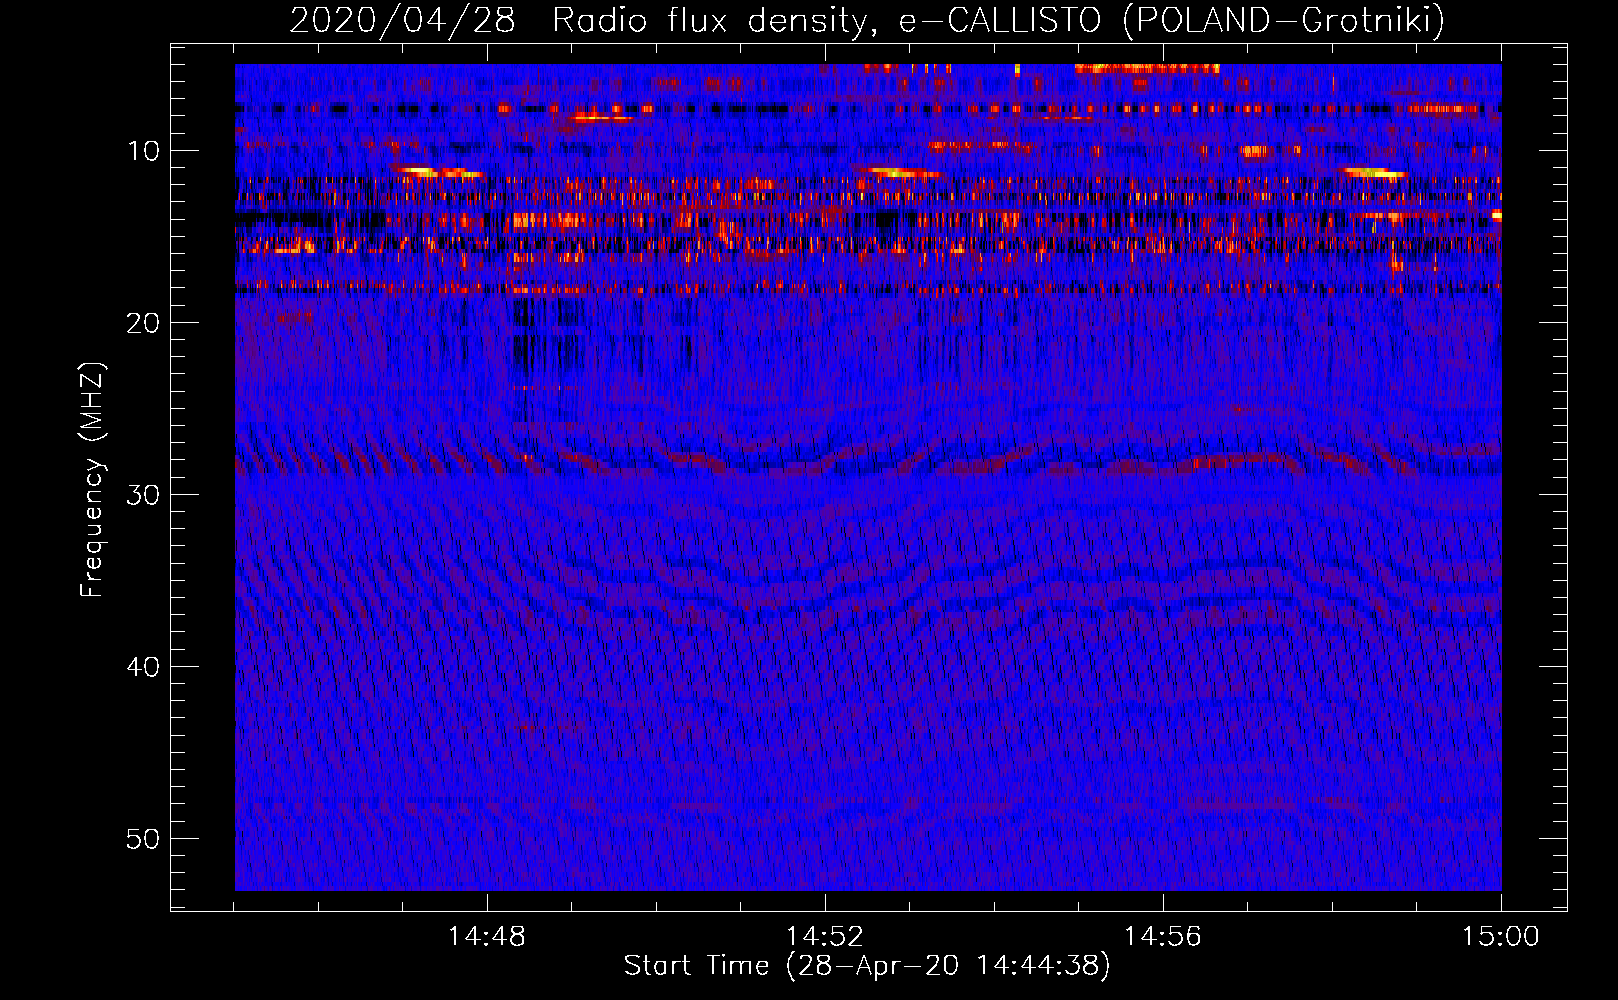
Task: Click the 20 MHz frequency tick label
Action: [144, 323]
